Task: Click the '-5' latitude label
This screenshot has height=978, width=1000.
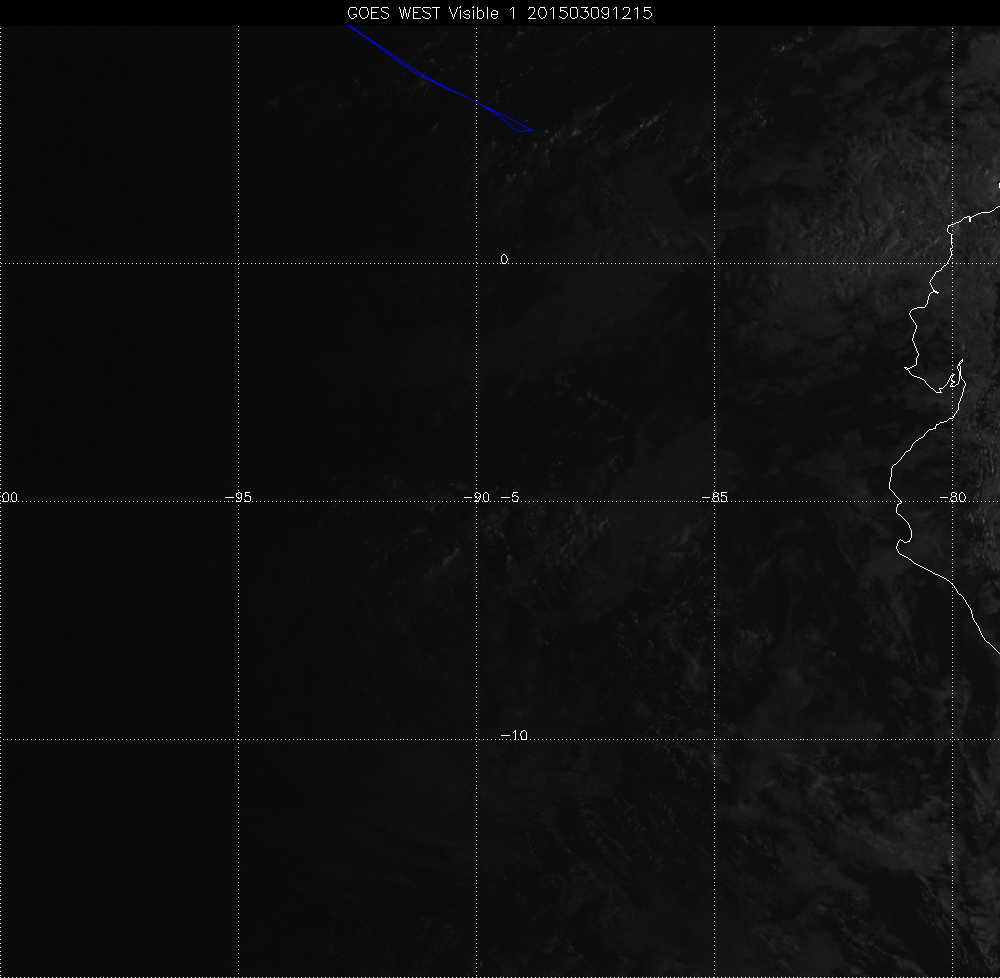Action: click(x=510, y=497)
